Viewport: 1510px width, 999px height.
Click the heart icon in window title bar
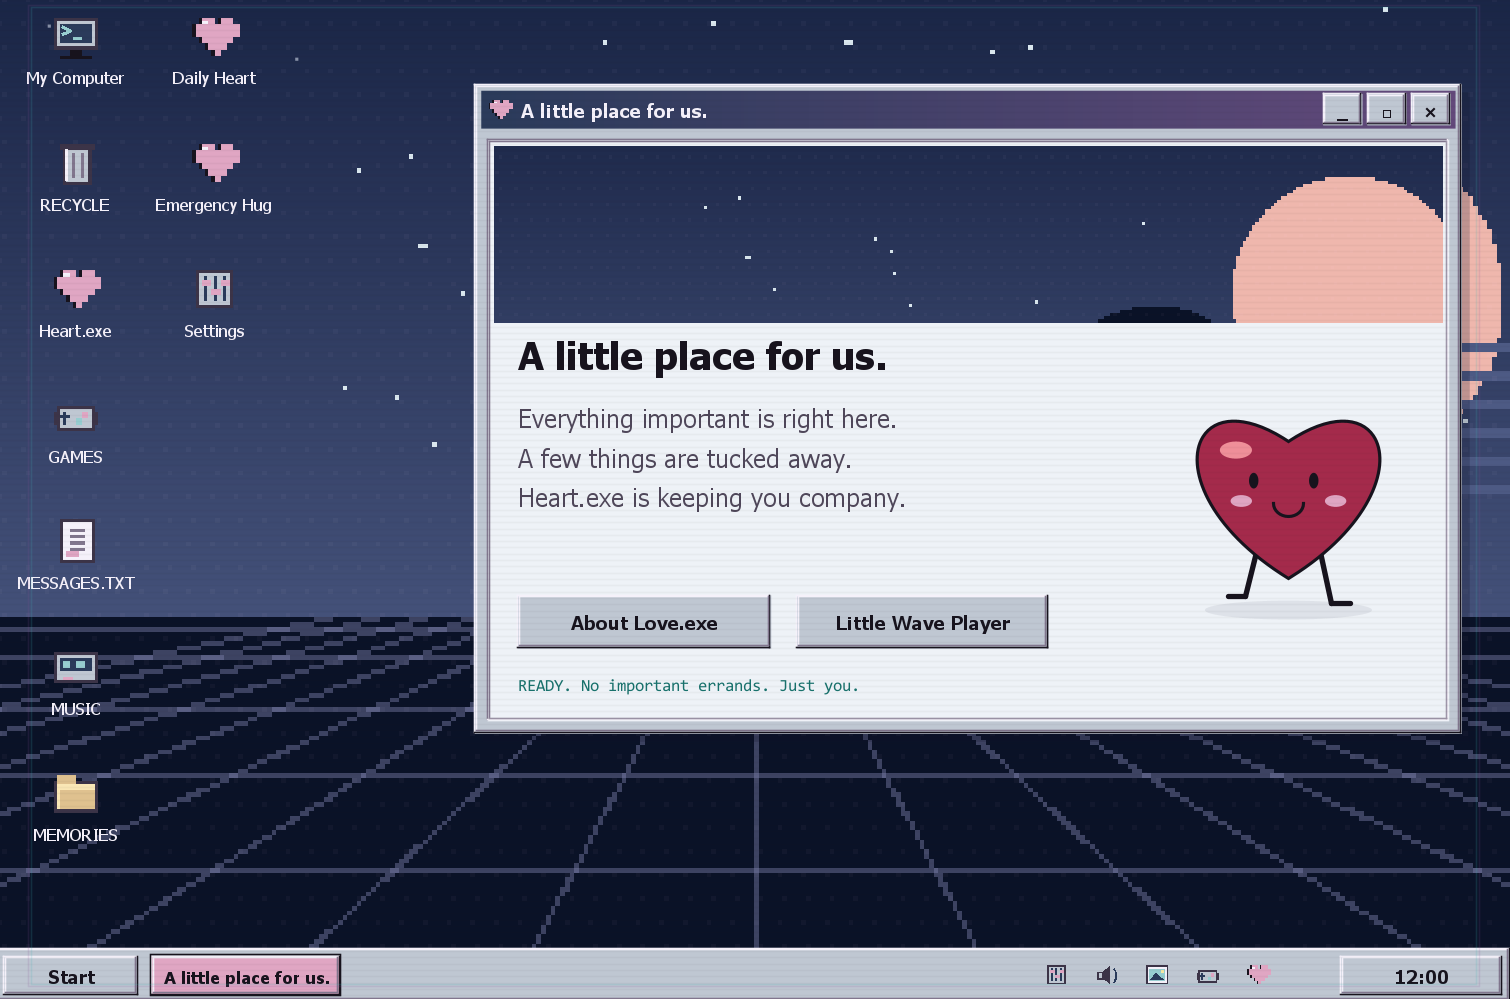[x=501, y=109]
